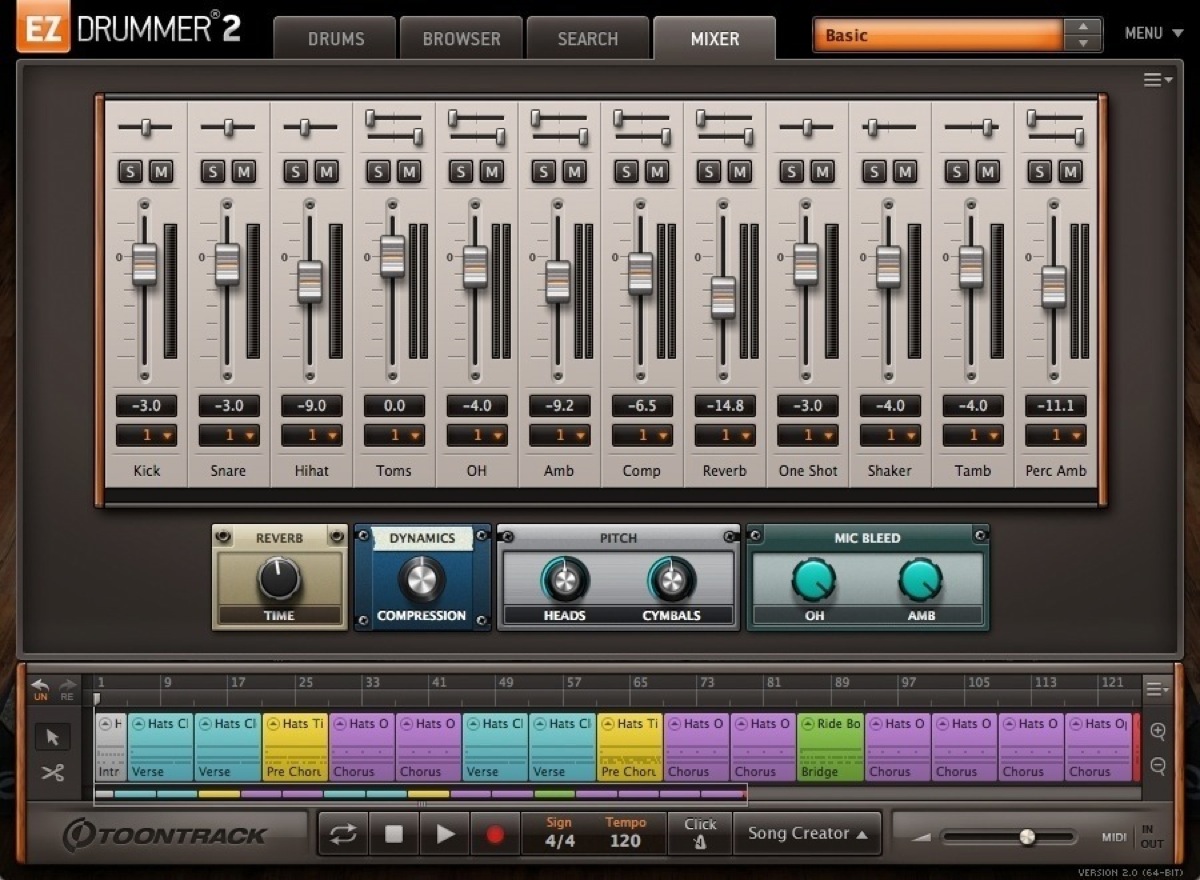Mute the Hihat channel
The image size is (1200, 880).
327,172
